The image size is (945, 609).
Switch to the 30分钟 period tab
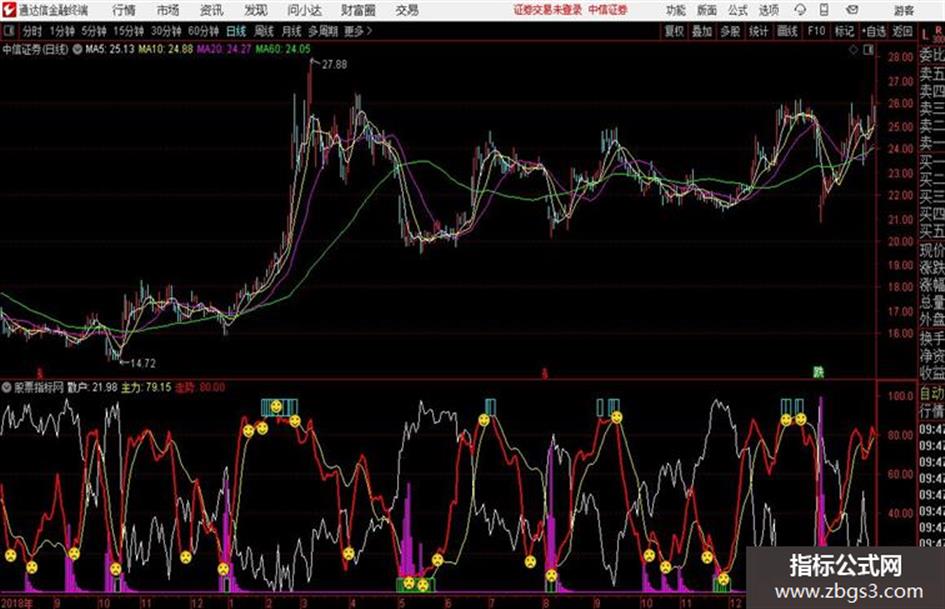point(166,31)
